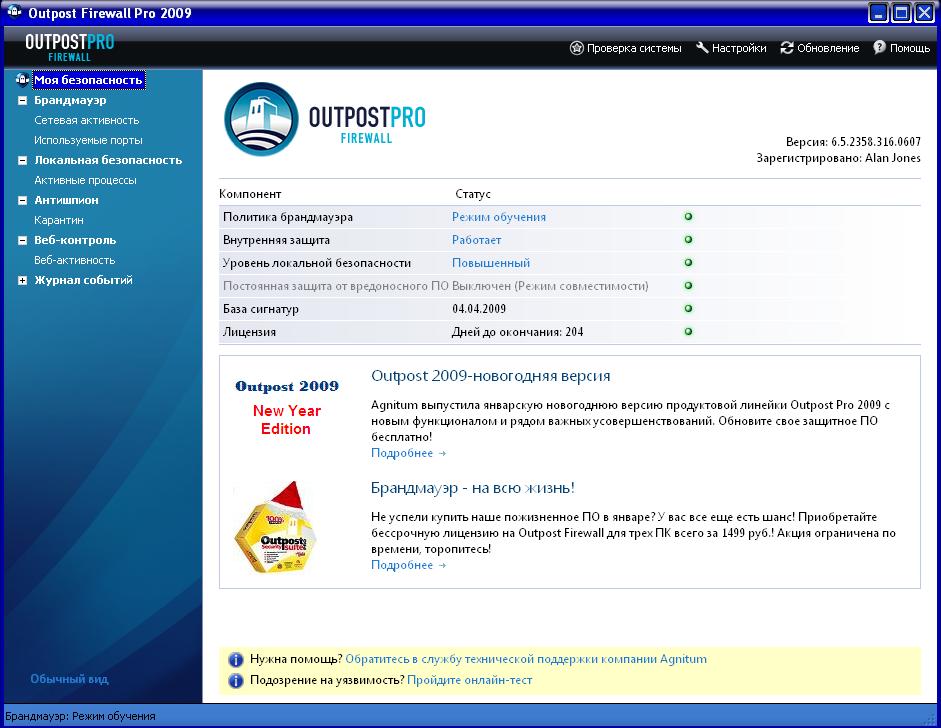The width and height of the screenshot is (941, 728).
Task: Minimize the Outpost Firewall Pro window
Action: coord(879,13)
